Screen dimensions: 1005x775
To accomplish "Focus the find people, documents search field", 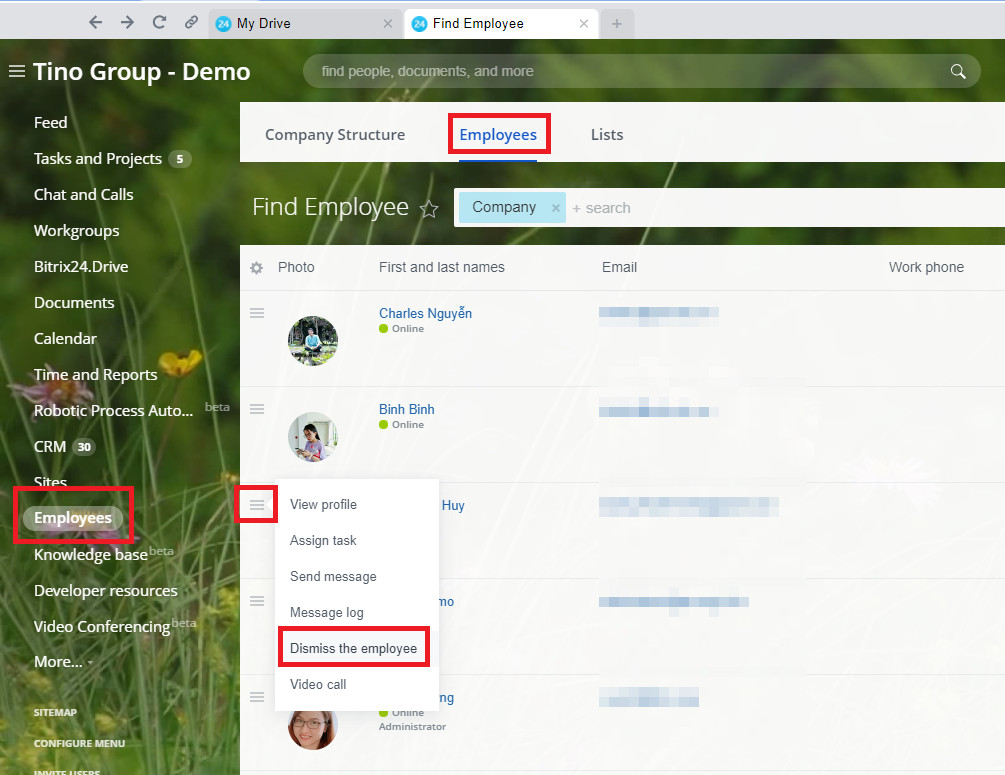I will [x=641, y=71].
